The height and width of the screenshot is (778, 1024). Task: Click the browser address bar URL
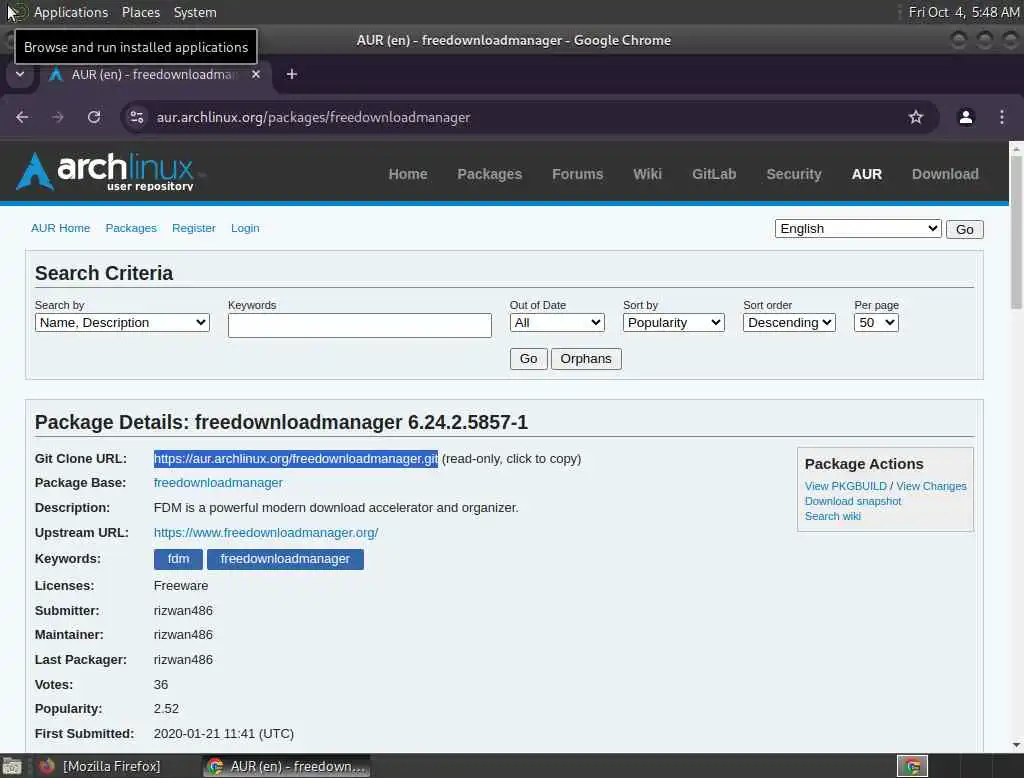[x=313, y=118]
